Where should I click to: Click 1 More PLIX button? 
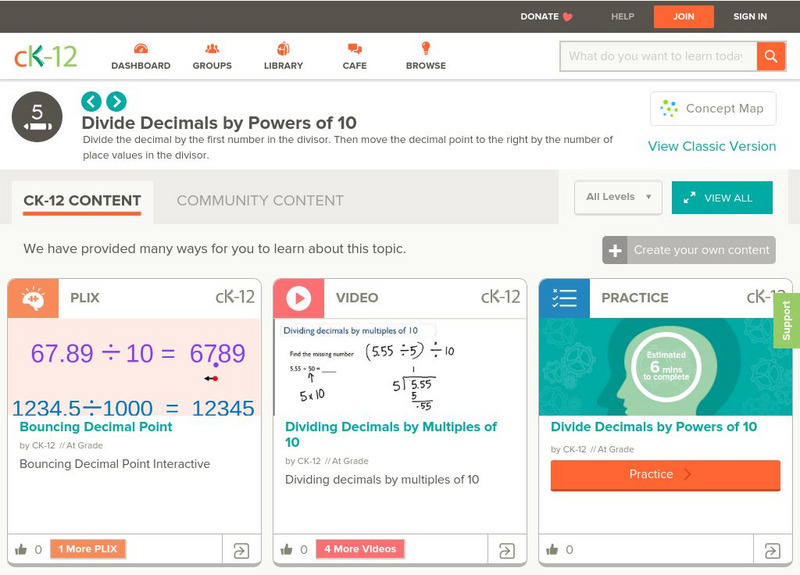click(88, 549)
